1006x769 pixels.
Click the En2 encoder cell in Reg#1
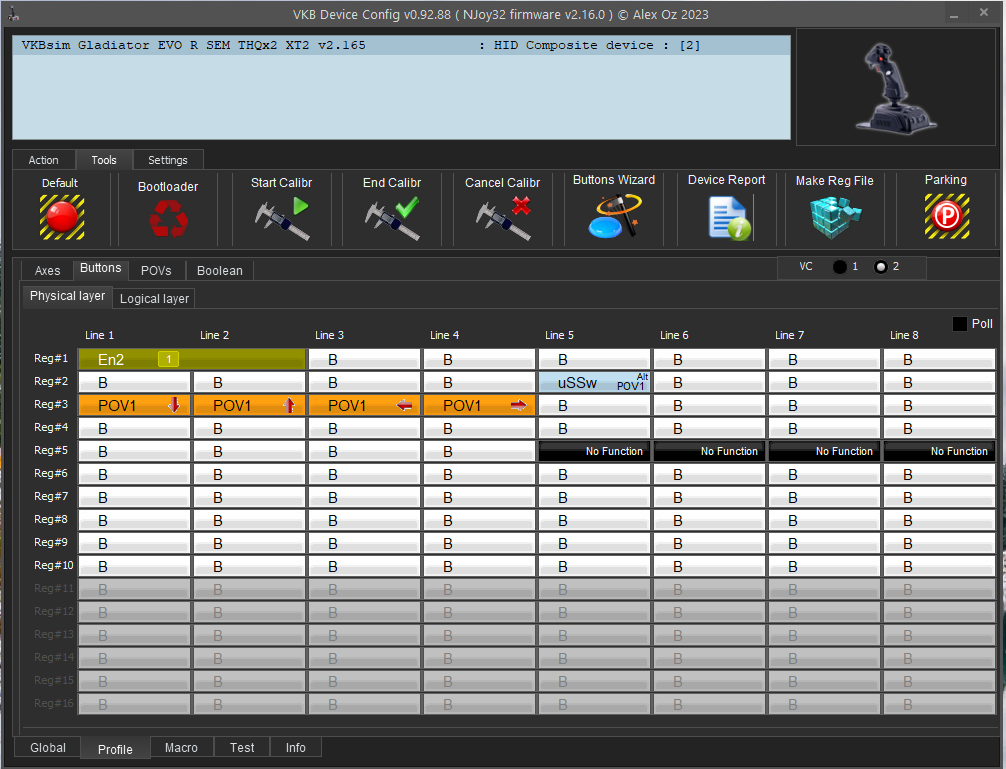coord(191,359)
